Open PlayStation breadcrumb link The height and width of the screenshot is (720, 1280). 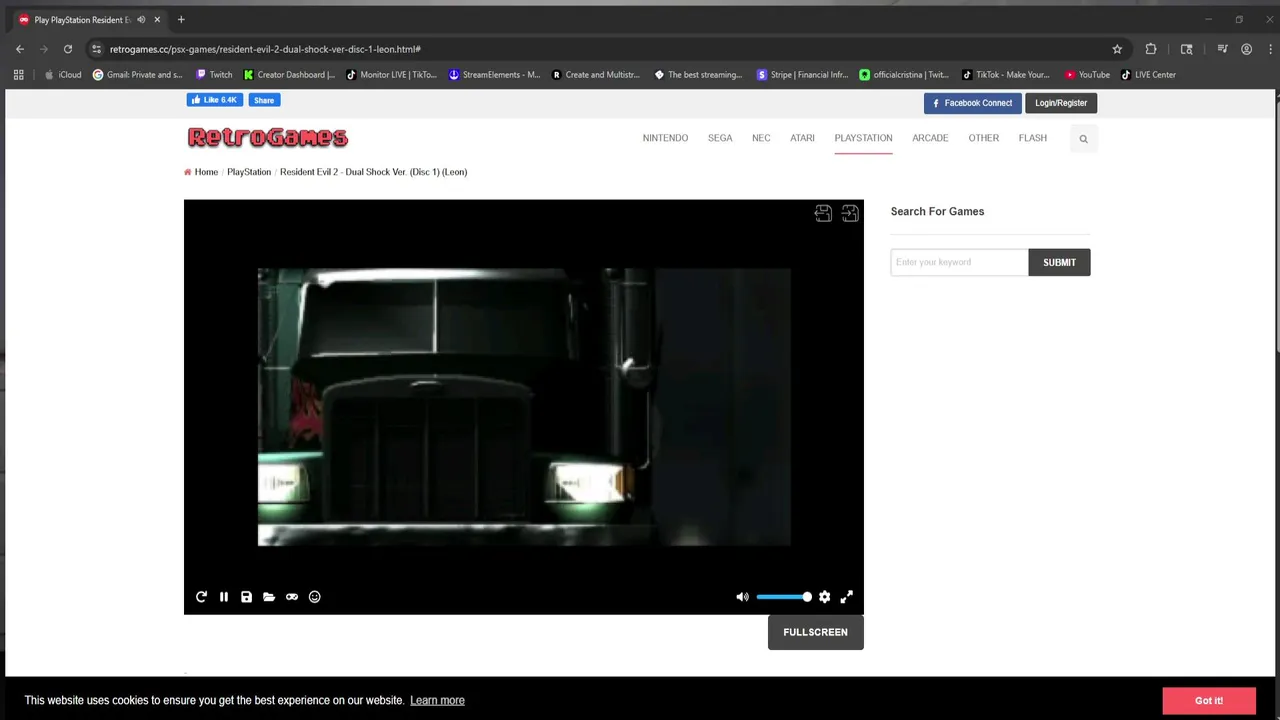coord(249,172)
